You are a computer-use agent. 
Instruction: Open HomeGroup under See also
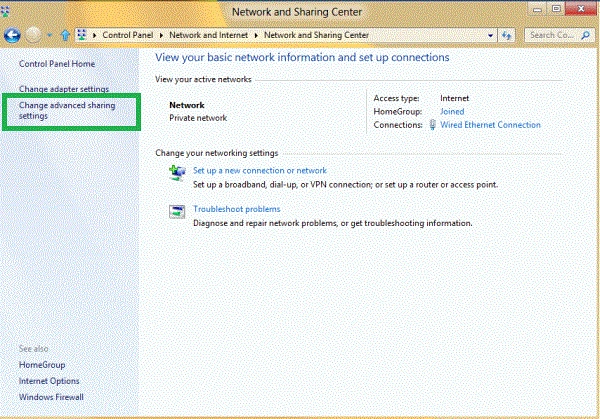(42, 365)
